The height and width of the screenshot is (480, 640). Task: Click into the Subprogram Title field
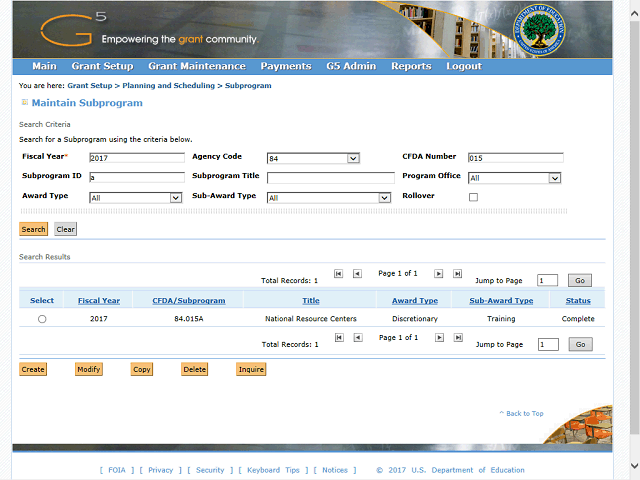click(330, 178)
